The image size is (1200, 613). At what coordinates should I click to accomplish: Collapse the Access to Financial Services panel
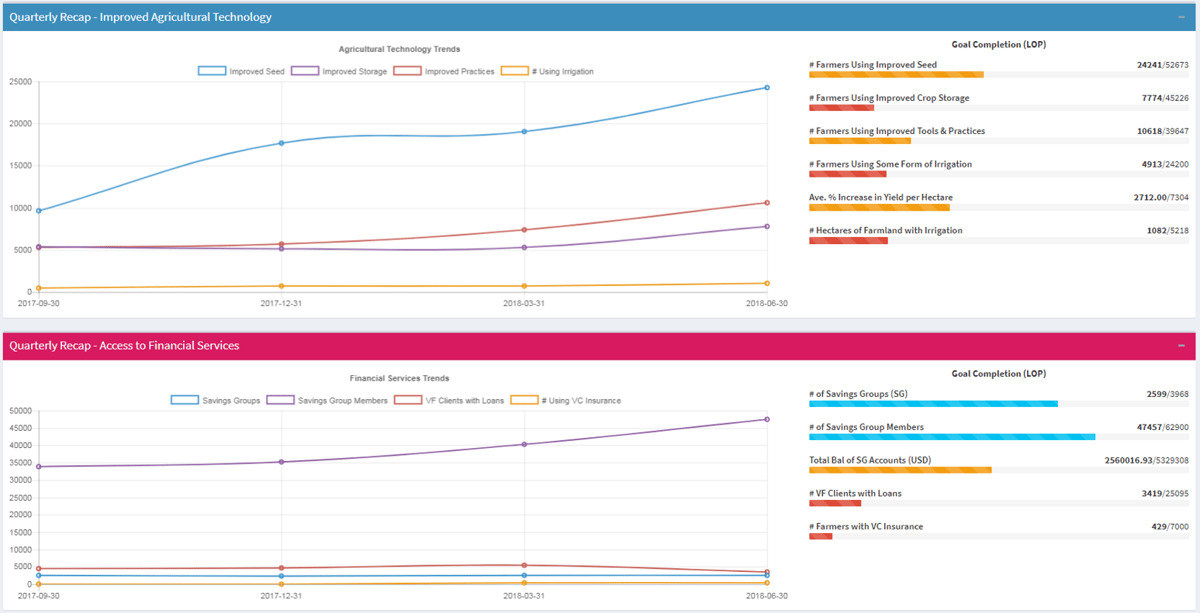1181,346
